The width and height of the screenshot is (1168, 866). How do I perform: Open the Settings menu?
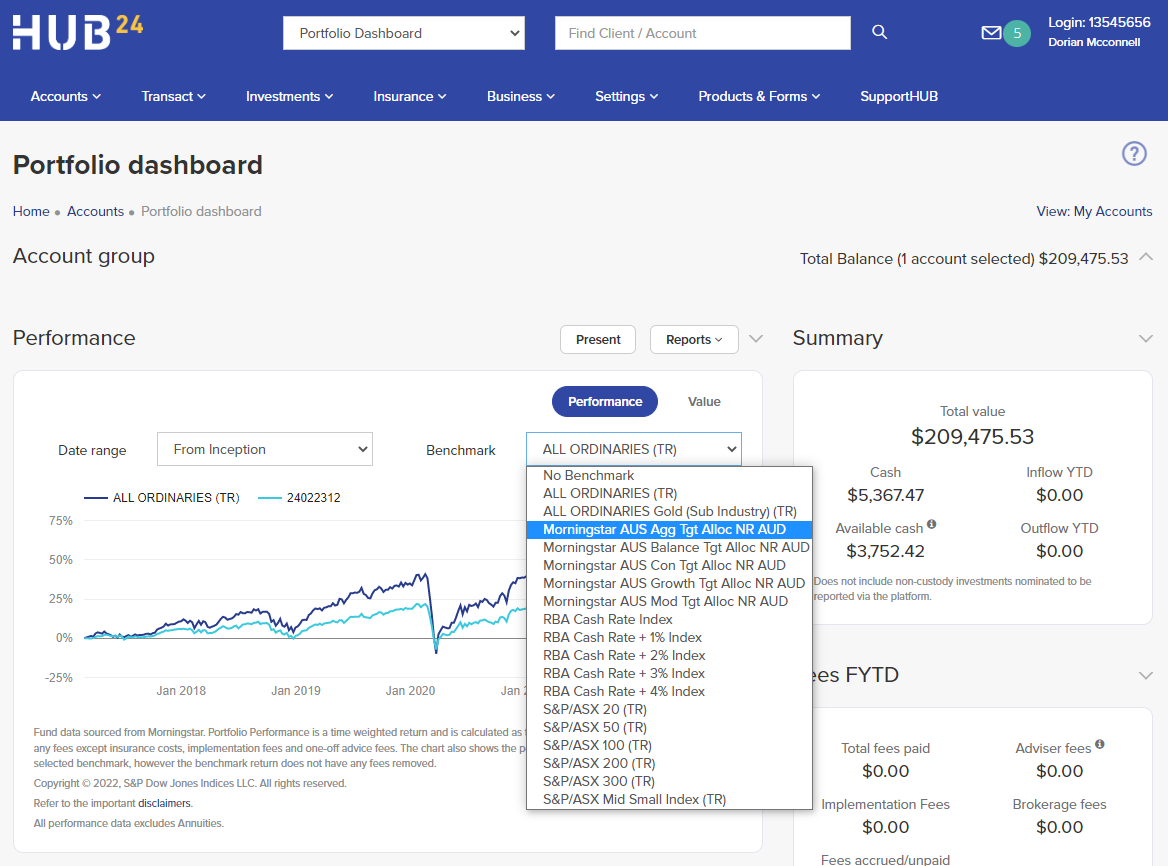click(x=626, y=96)
